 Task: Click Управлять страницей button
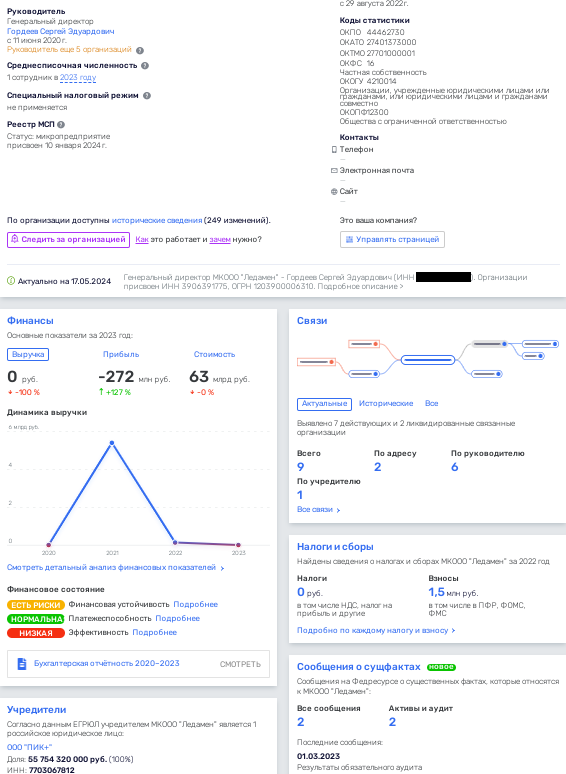[392, 239]
